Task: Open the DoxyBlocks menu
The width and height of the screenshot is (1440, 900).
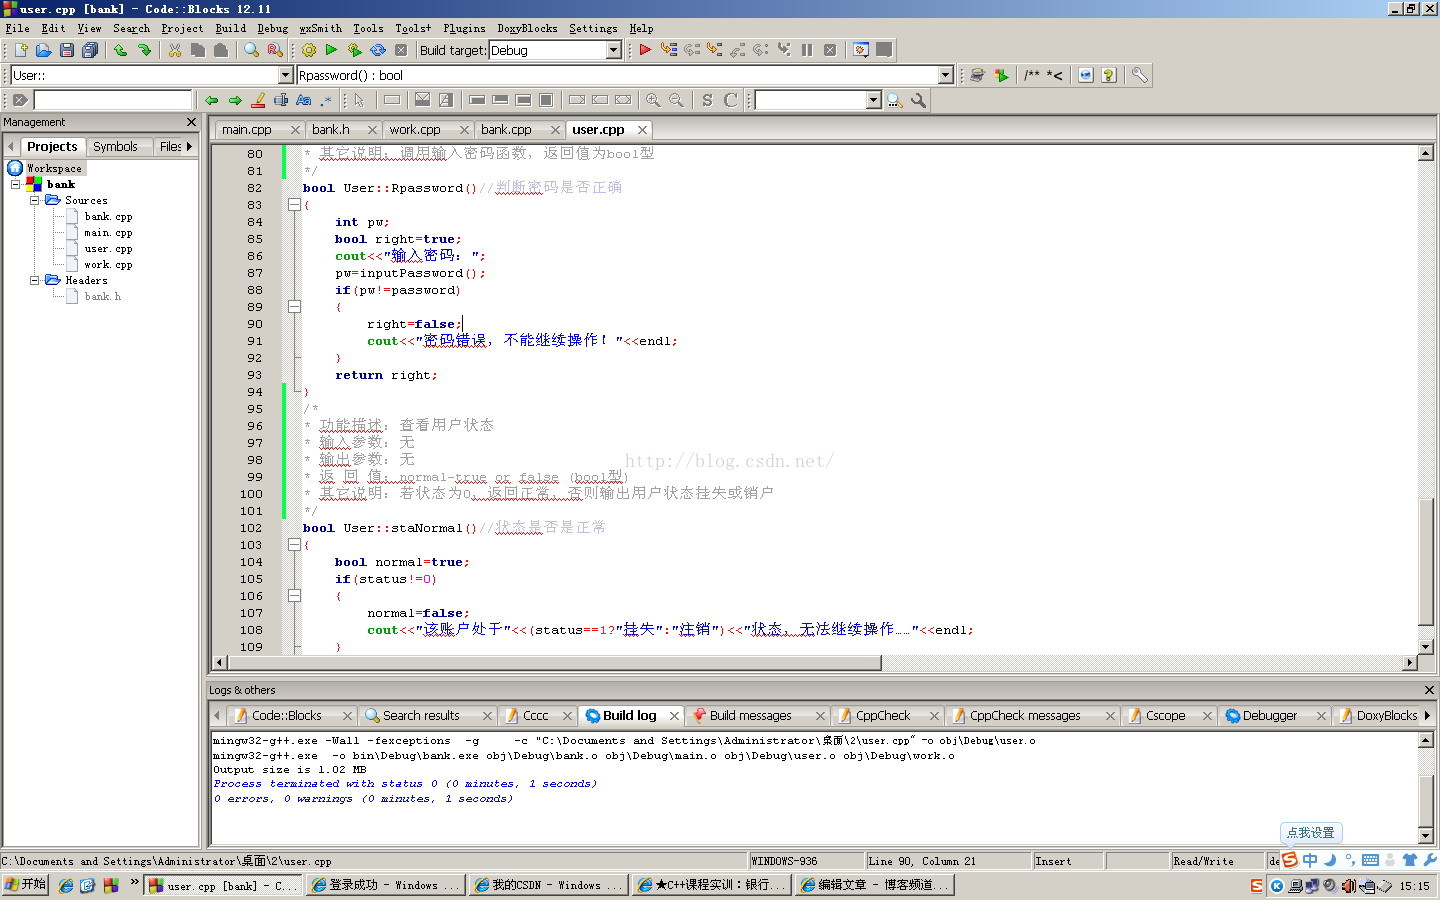Action: (527, 28)
